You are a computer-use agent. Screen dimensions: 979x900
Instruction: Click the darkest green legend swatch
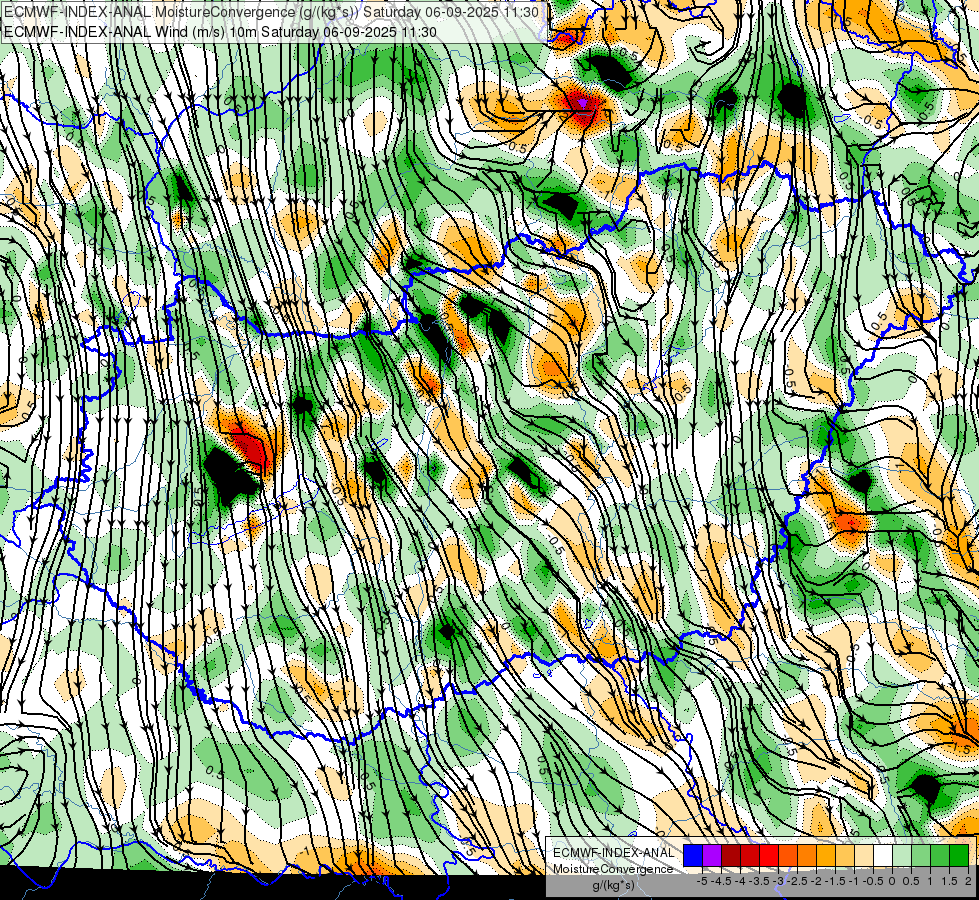click(x=959, y=855)
